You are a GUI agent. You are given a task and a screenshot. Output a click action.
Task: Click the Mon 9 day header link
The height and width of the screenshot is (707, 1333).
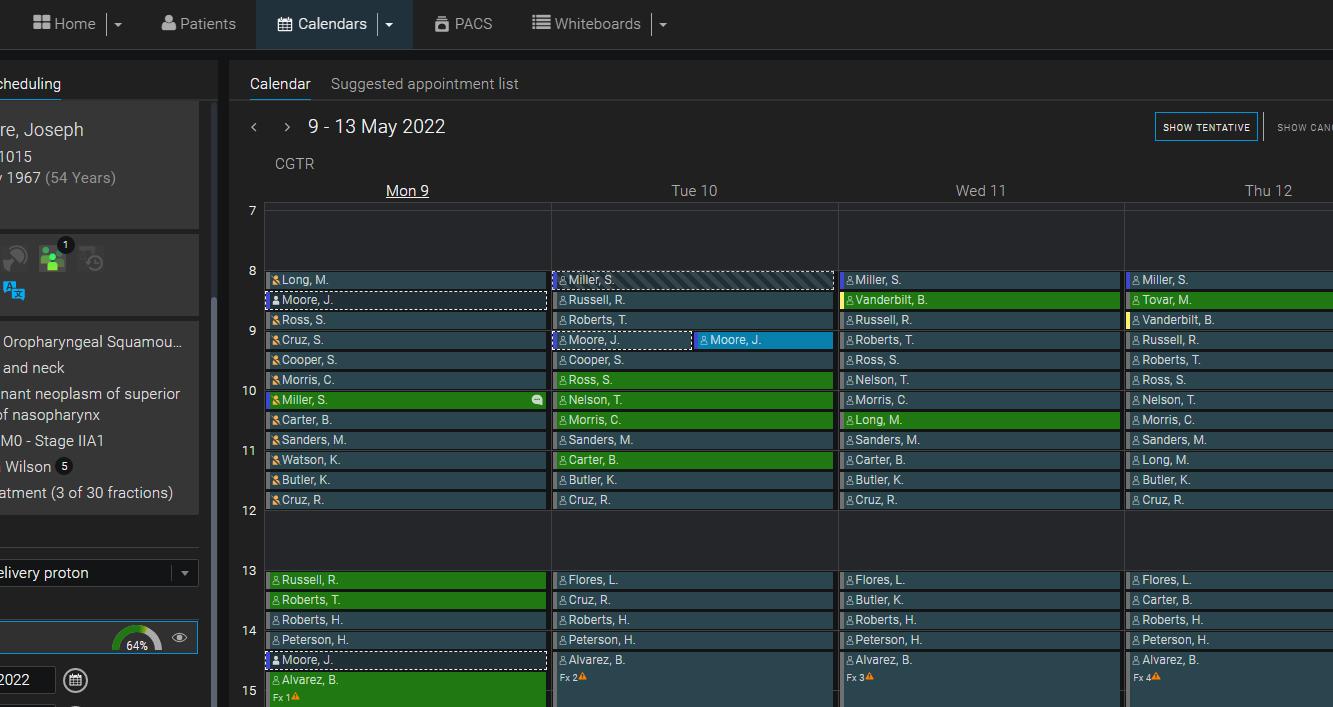tap(407, 191)
